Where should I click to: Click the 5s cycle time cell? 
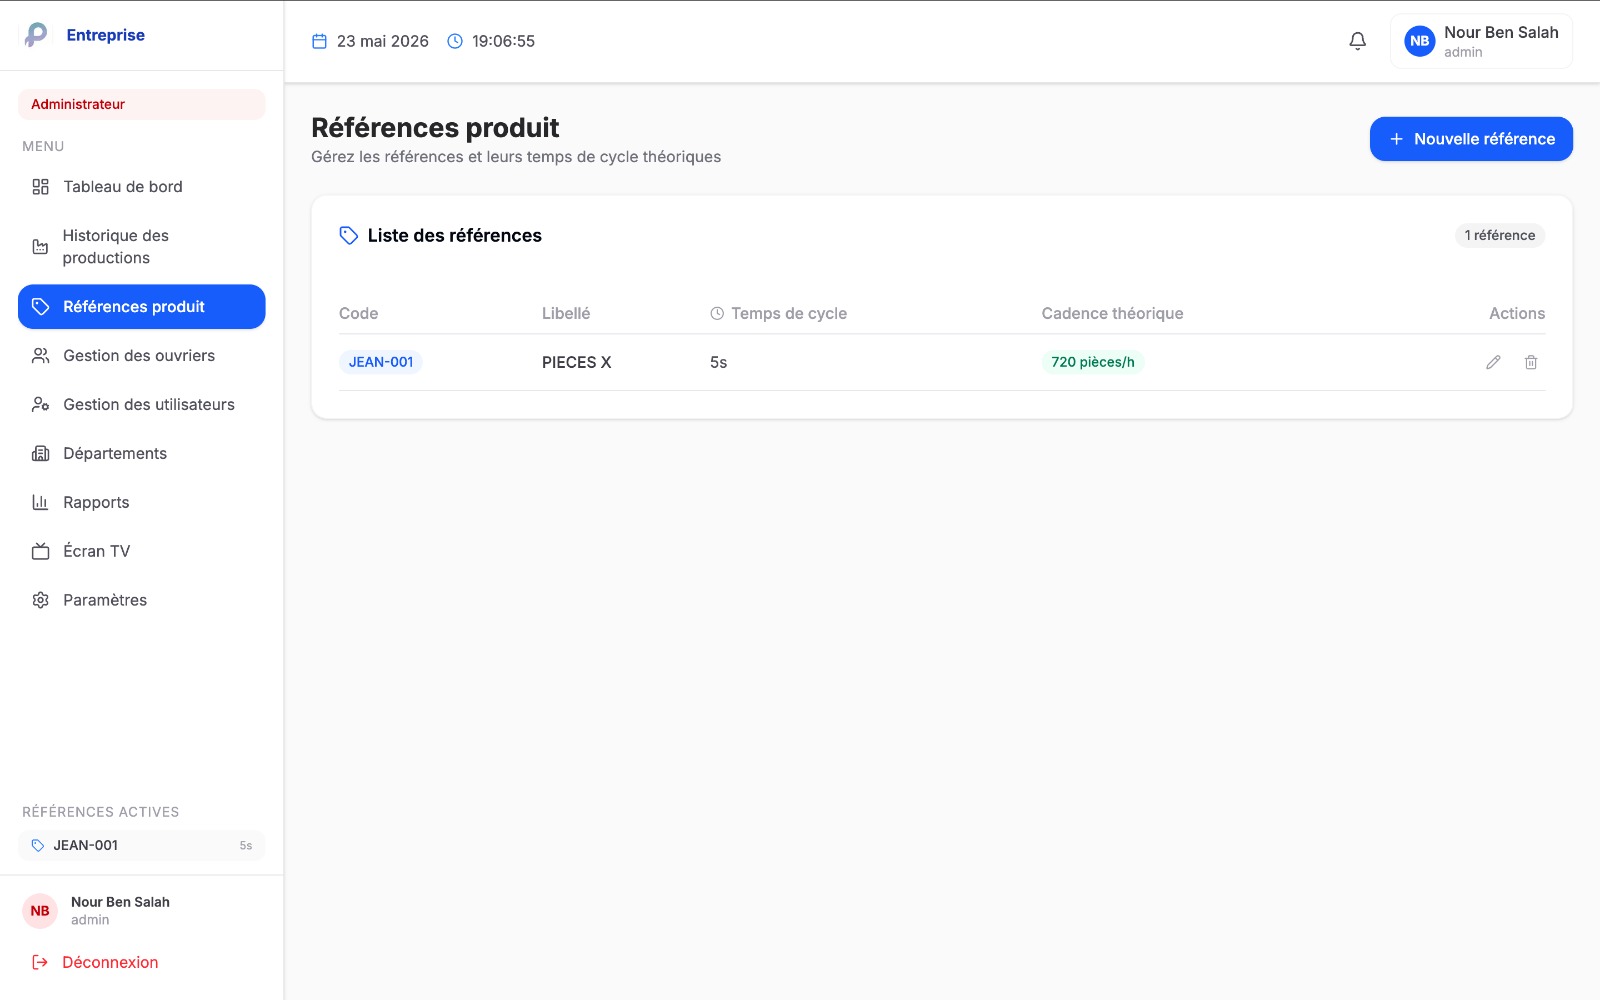coord(719,363)
